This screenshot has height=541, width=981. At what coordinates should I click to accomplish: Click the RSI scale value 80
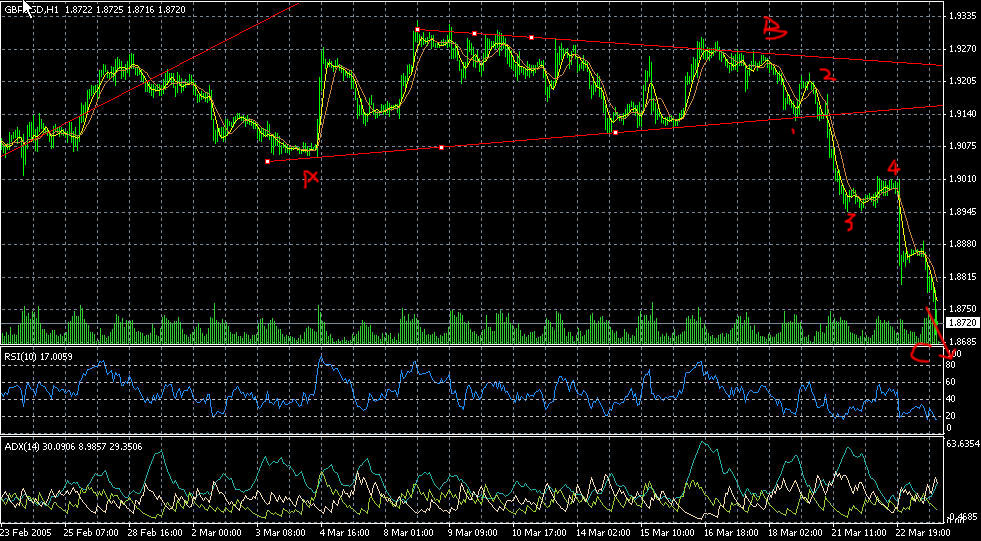pos(950,364)
